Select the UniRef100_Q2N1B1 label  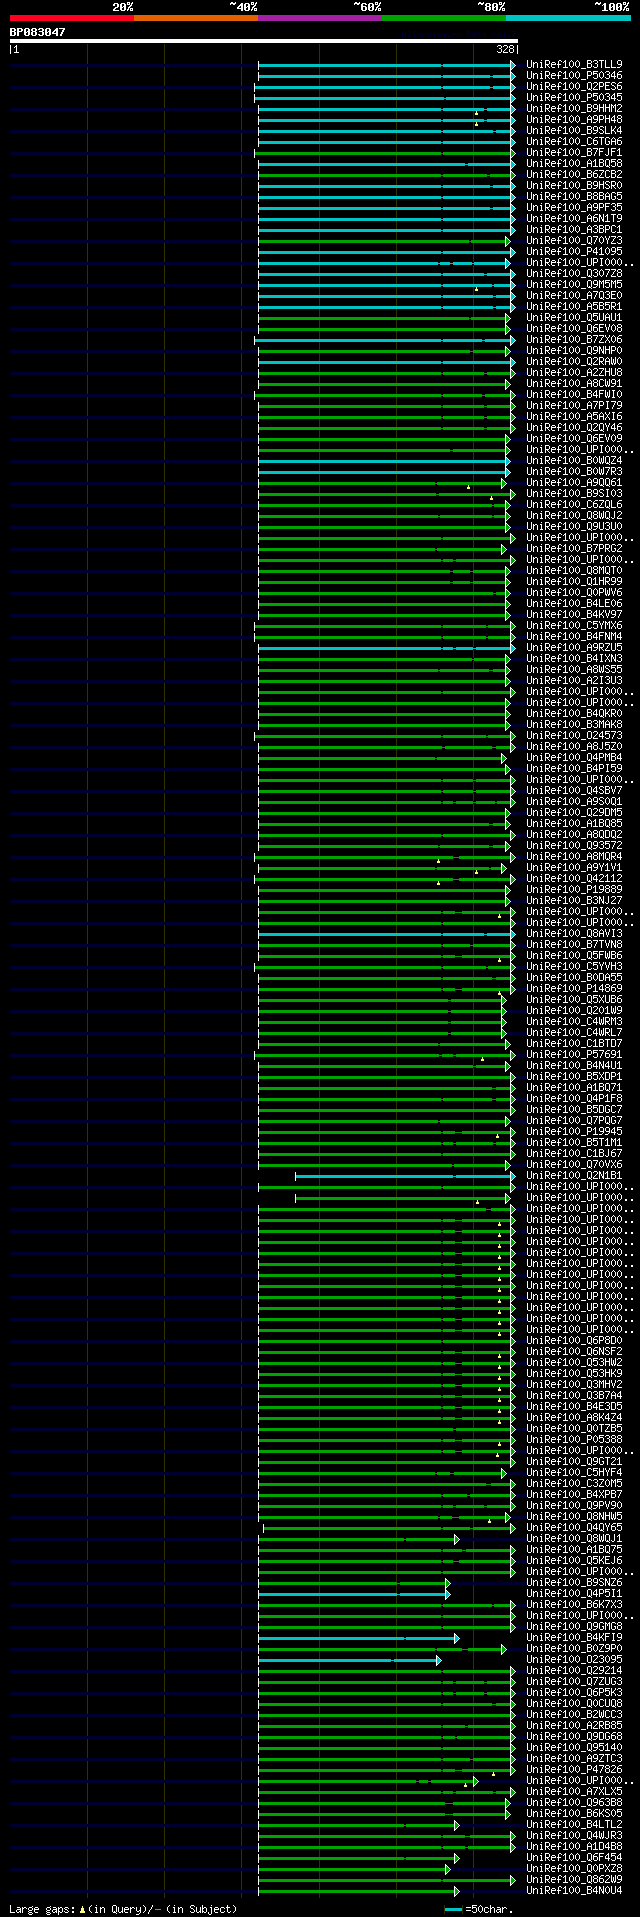574,1175
